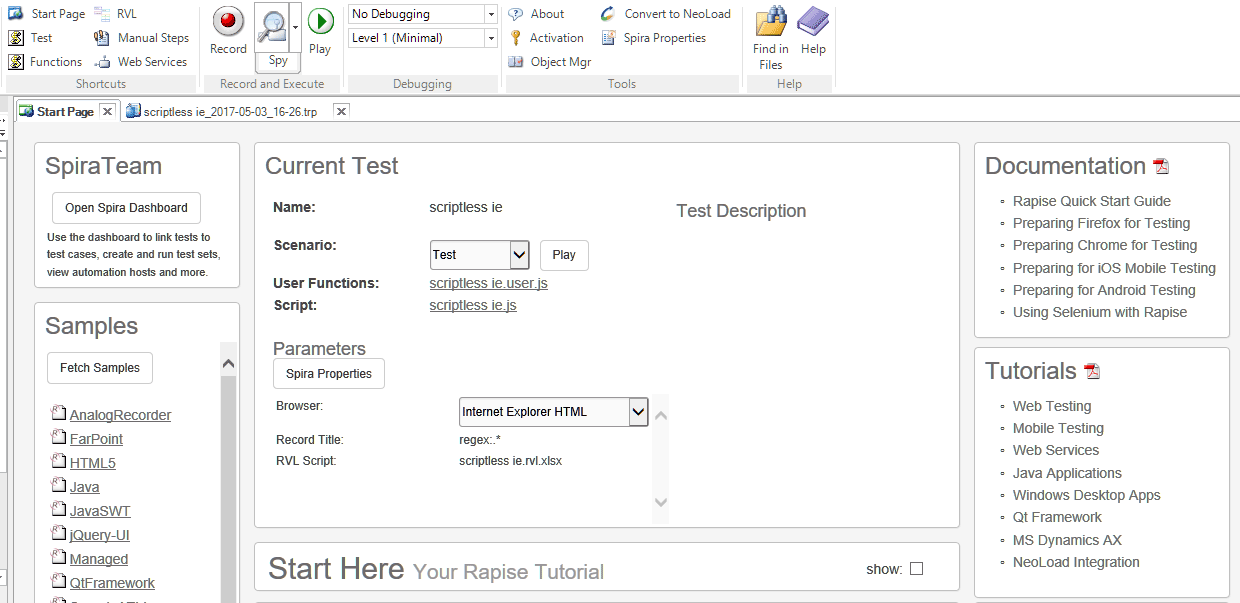This screenshot has height=603, width=1240.
Task: Open the scriptless ie.user.js link
Action: point(488,283)
